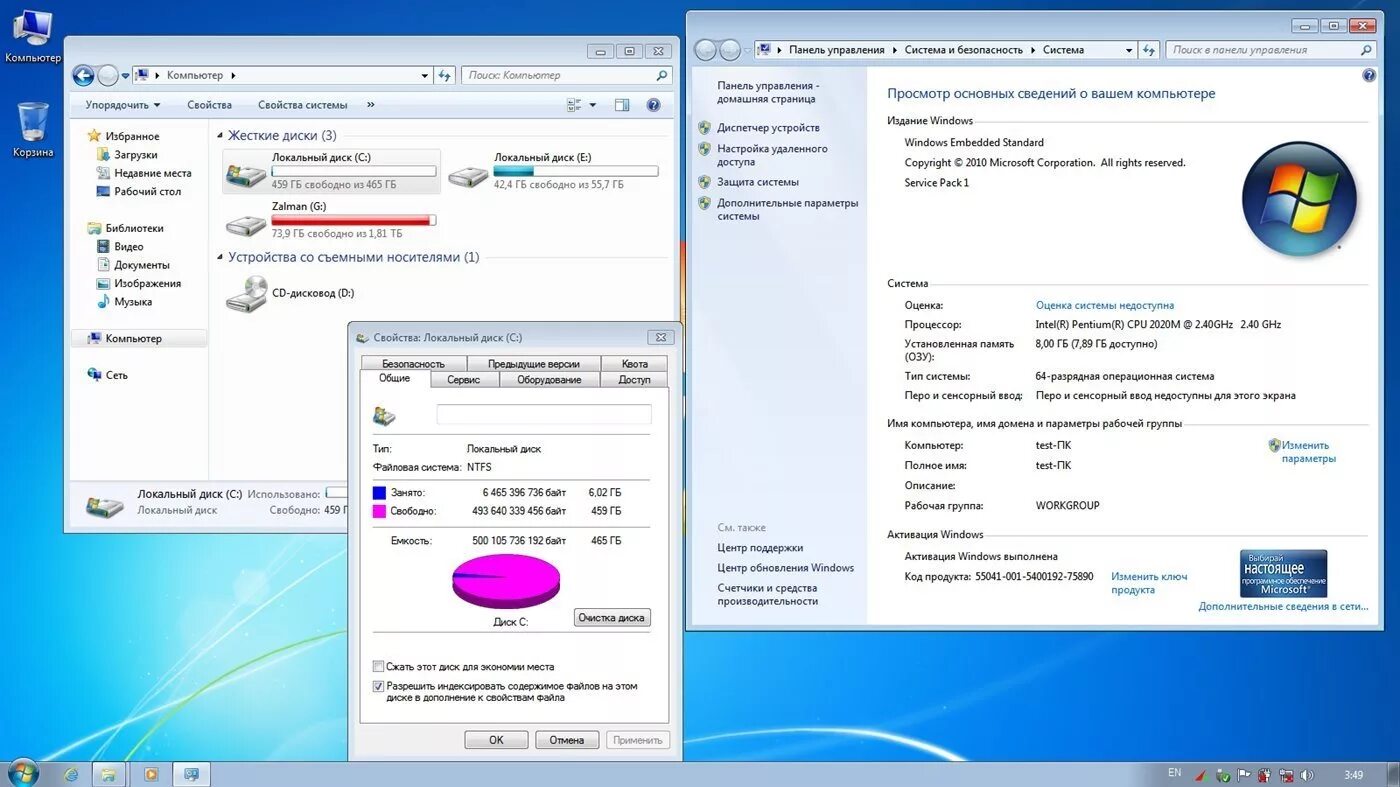Open the Start menu orb

(22, 773)
